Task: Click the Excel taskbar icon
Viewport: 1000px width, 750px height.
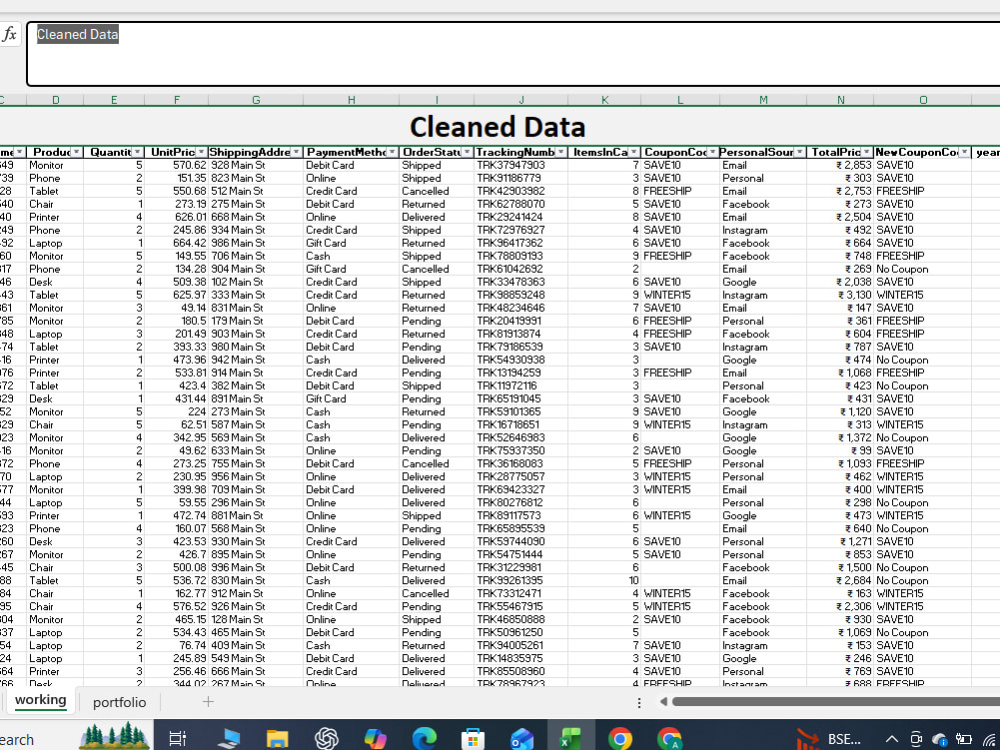Action: (571, 739)
